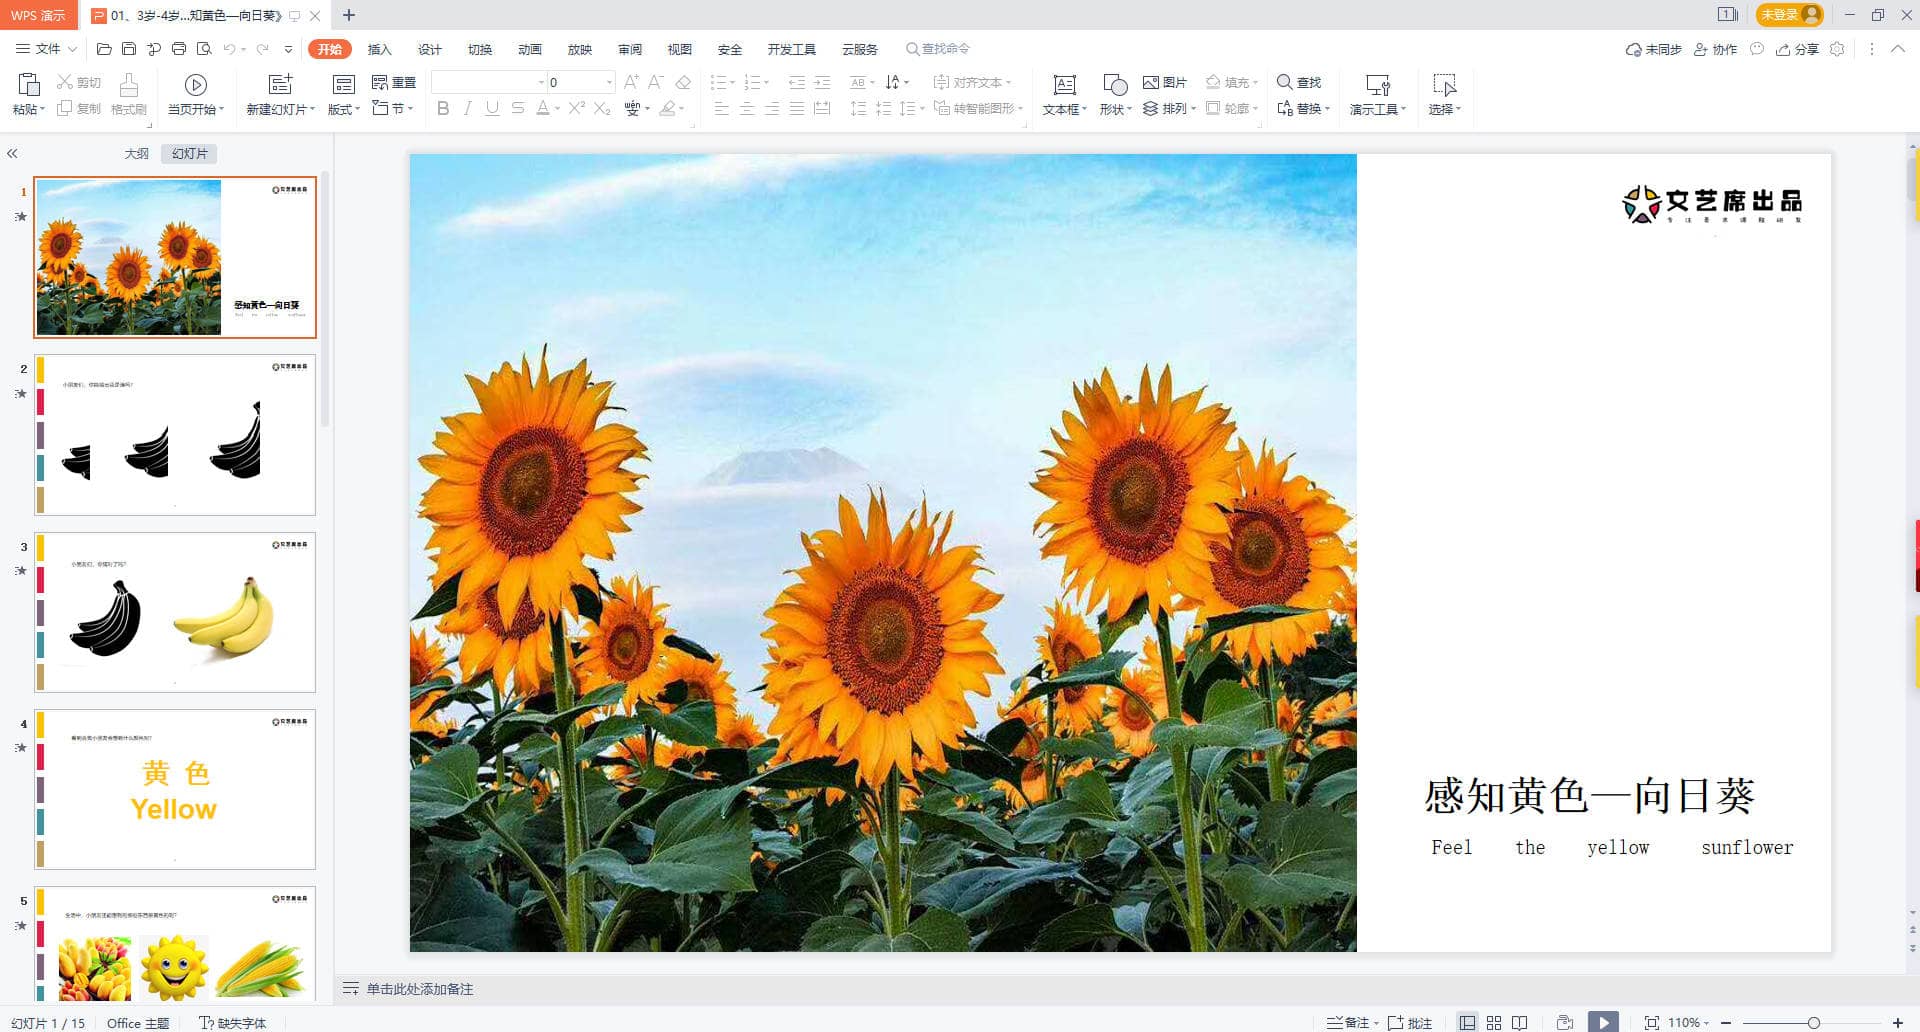This screenshot has height=1032, width=1920.
Task: Apply superscript formatting
Action: pyautogui.click(x=576, y=108)
